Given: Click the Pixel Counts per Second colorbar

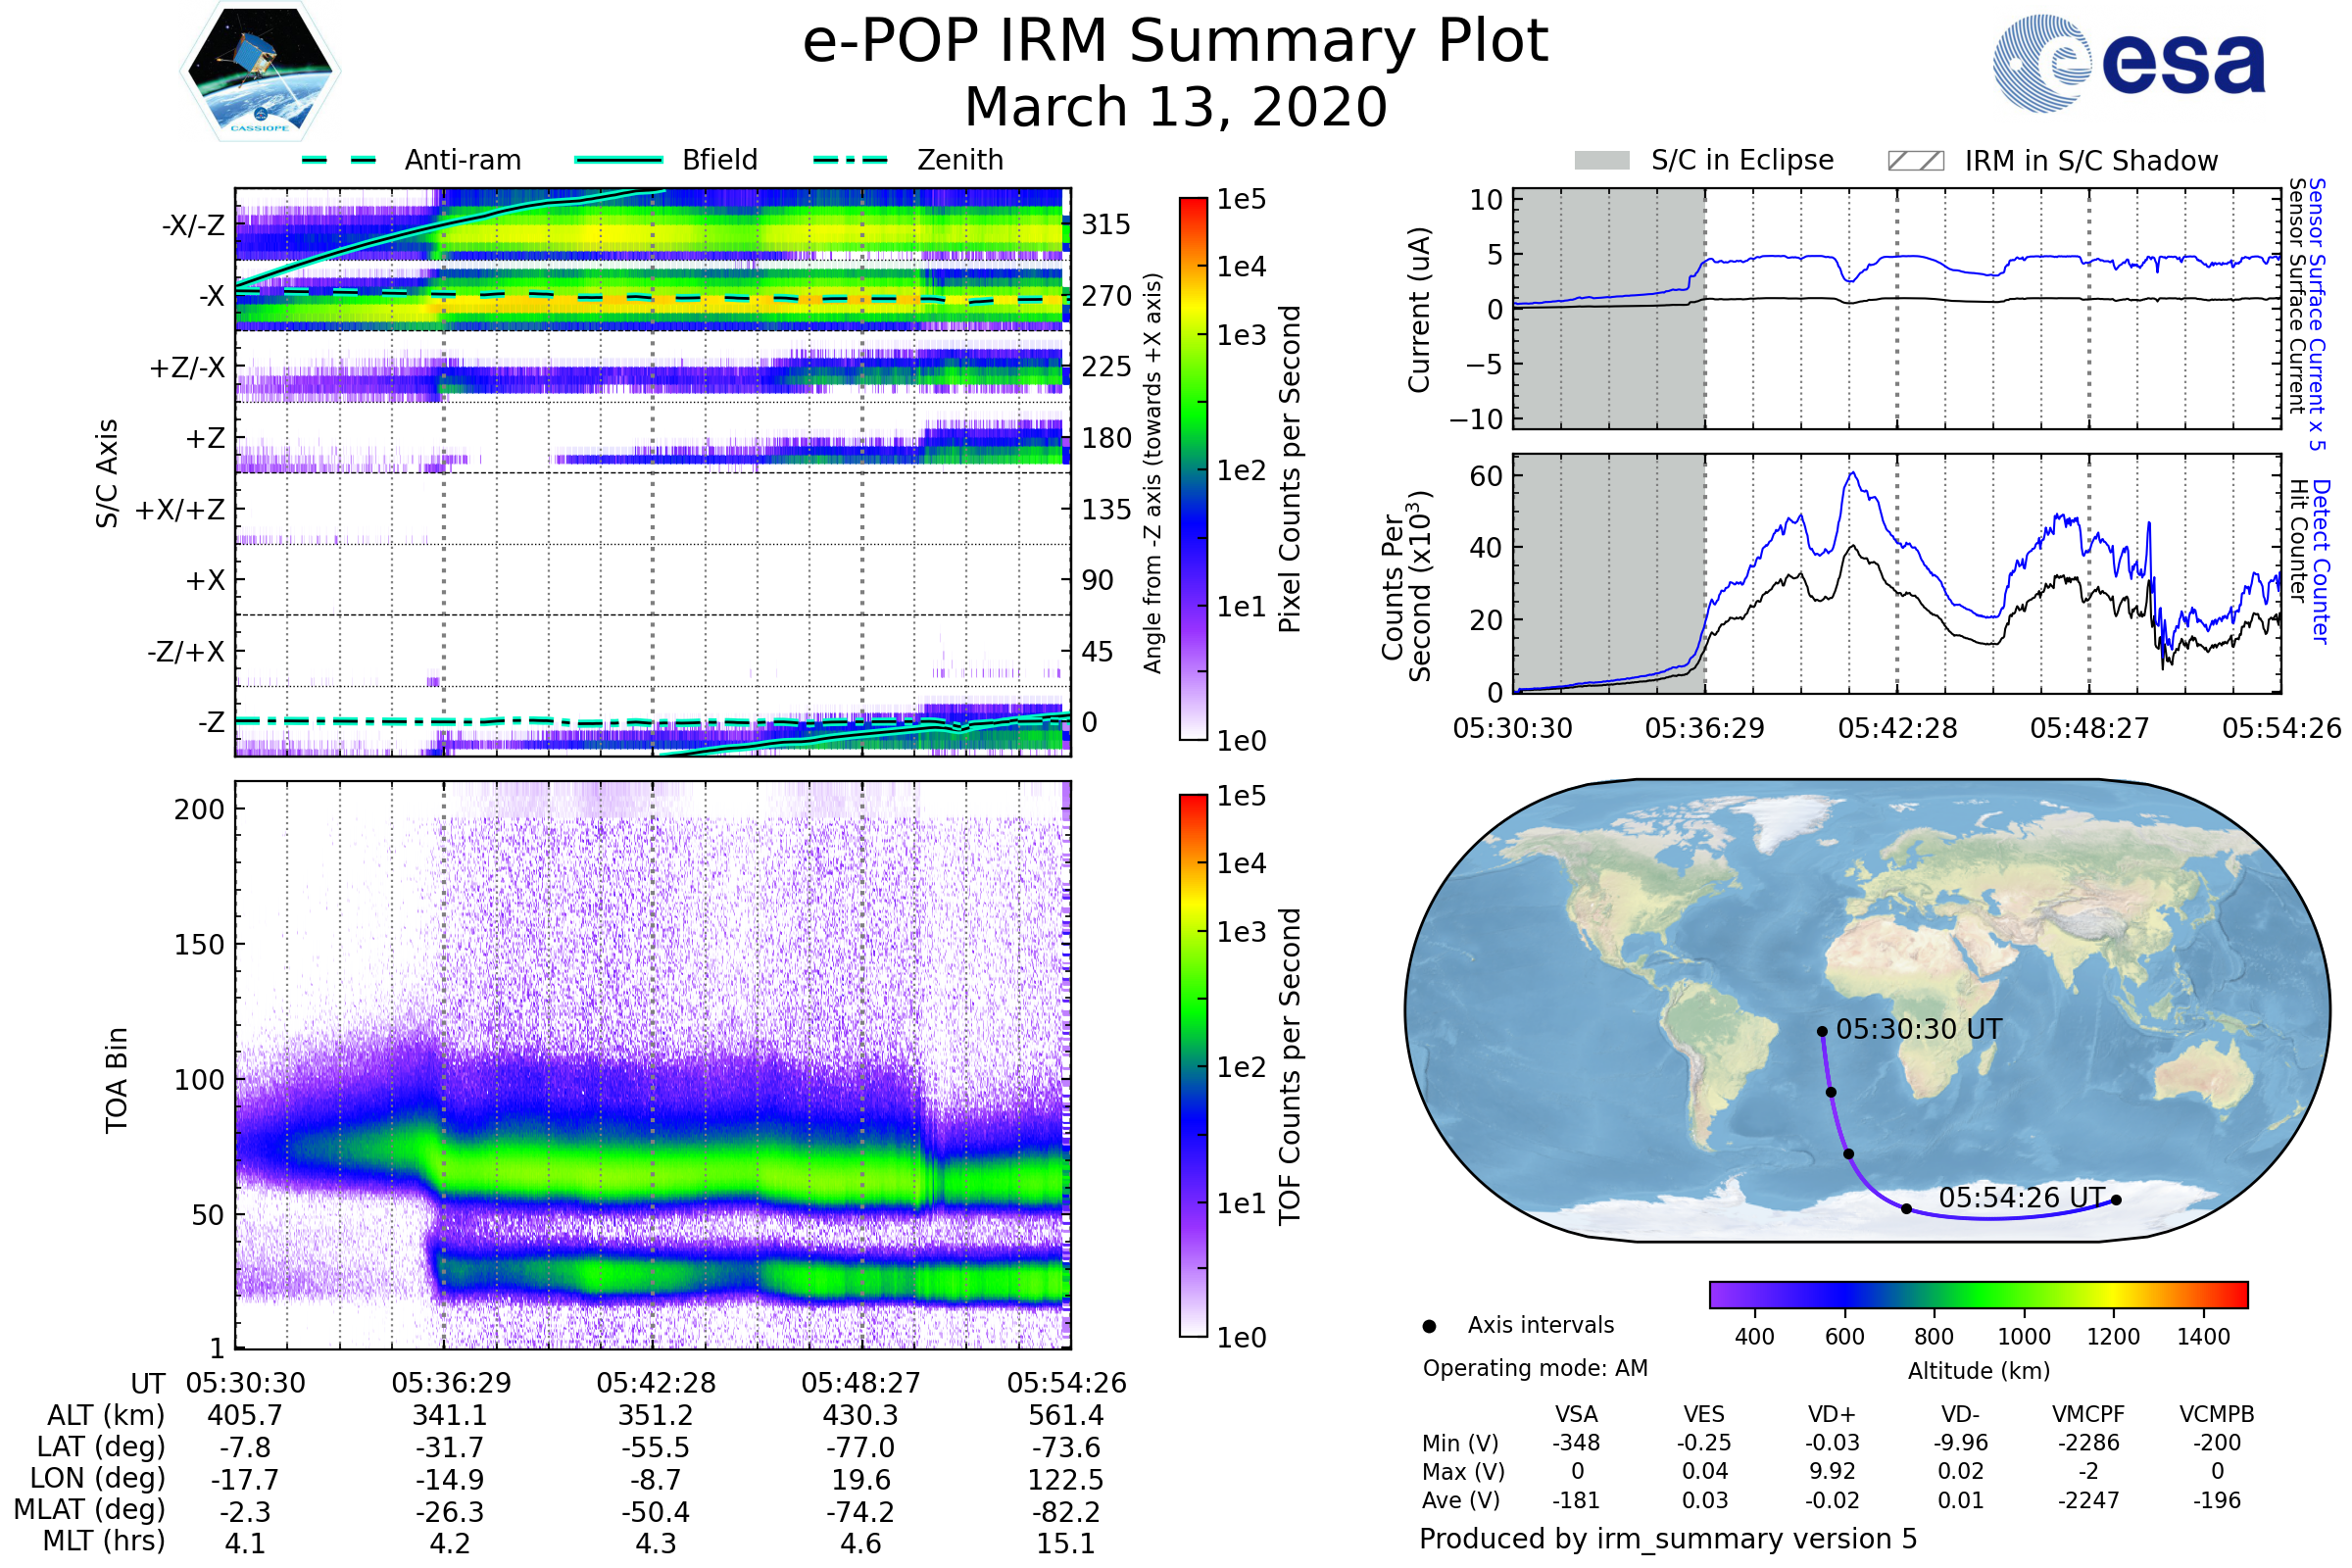Looking at the screenshot, I should [1193, 468].
